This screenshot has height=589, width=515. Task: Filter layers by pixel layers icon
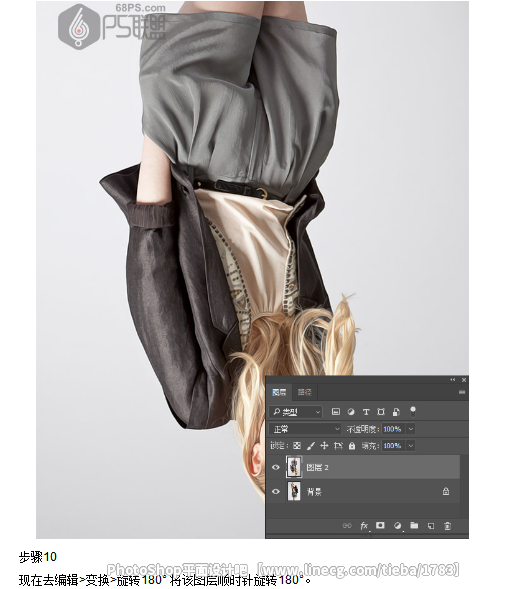(335, 412)
